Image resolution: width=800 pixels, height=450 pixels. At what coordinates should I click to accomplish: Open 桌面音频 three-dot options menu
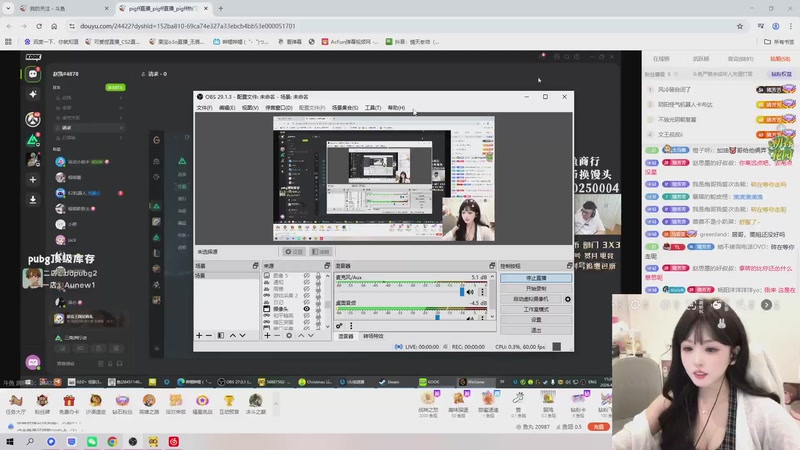click(482, 317)
